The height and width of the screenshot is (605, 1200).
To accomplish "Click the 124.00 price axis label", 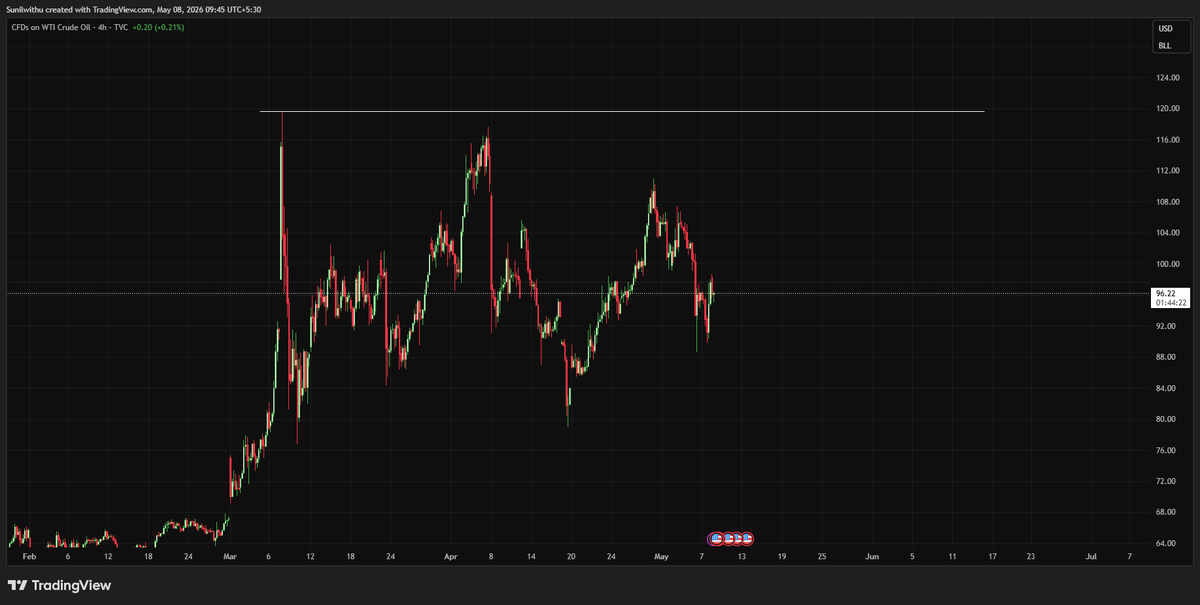I will click(1168, 78).
